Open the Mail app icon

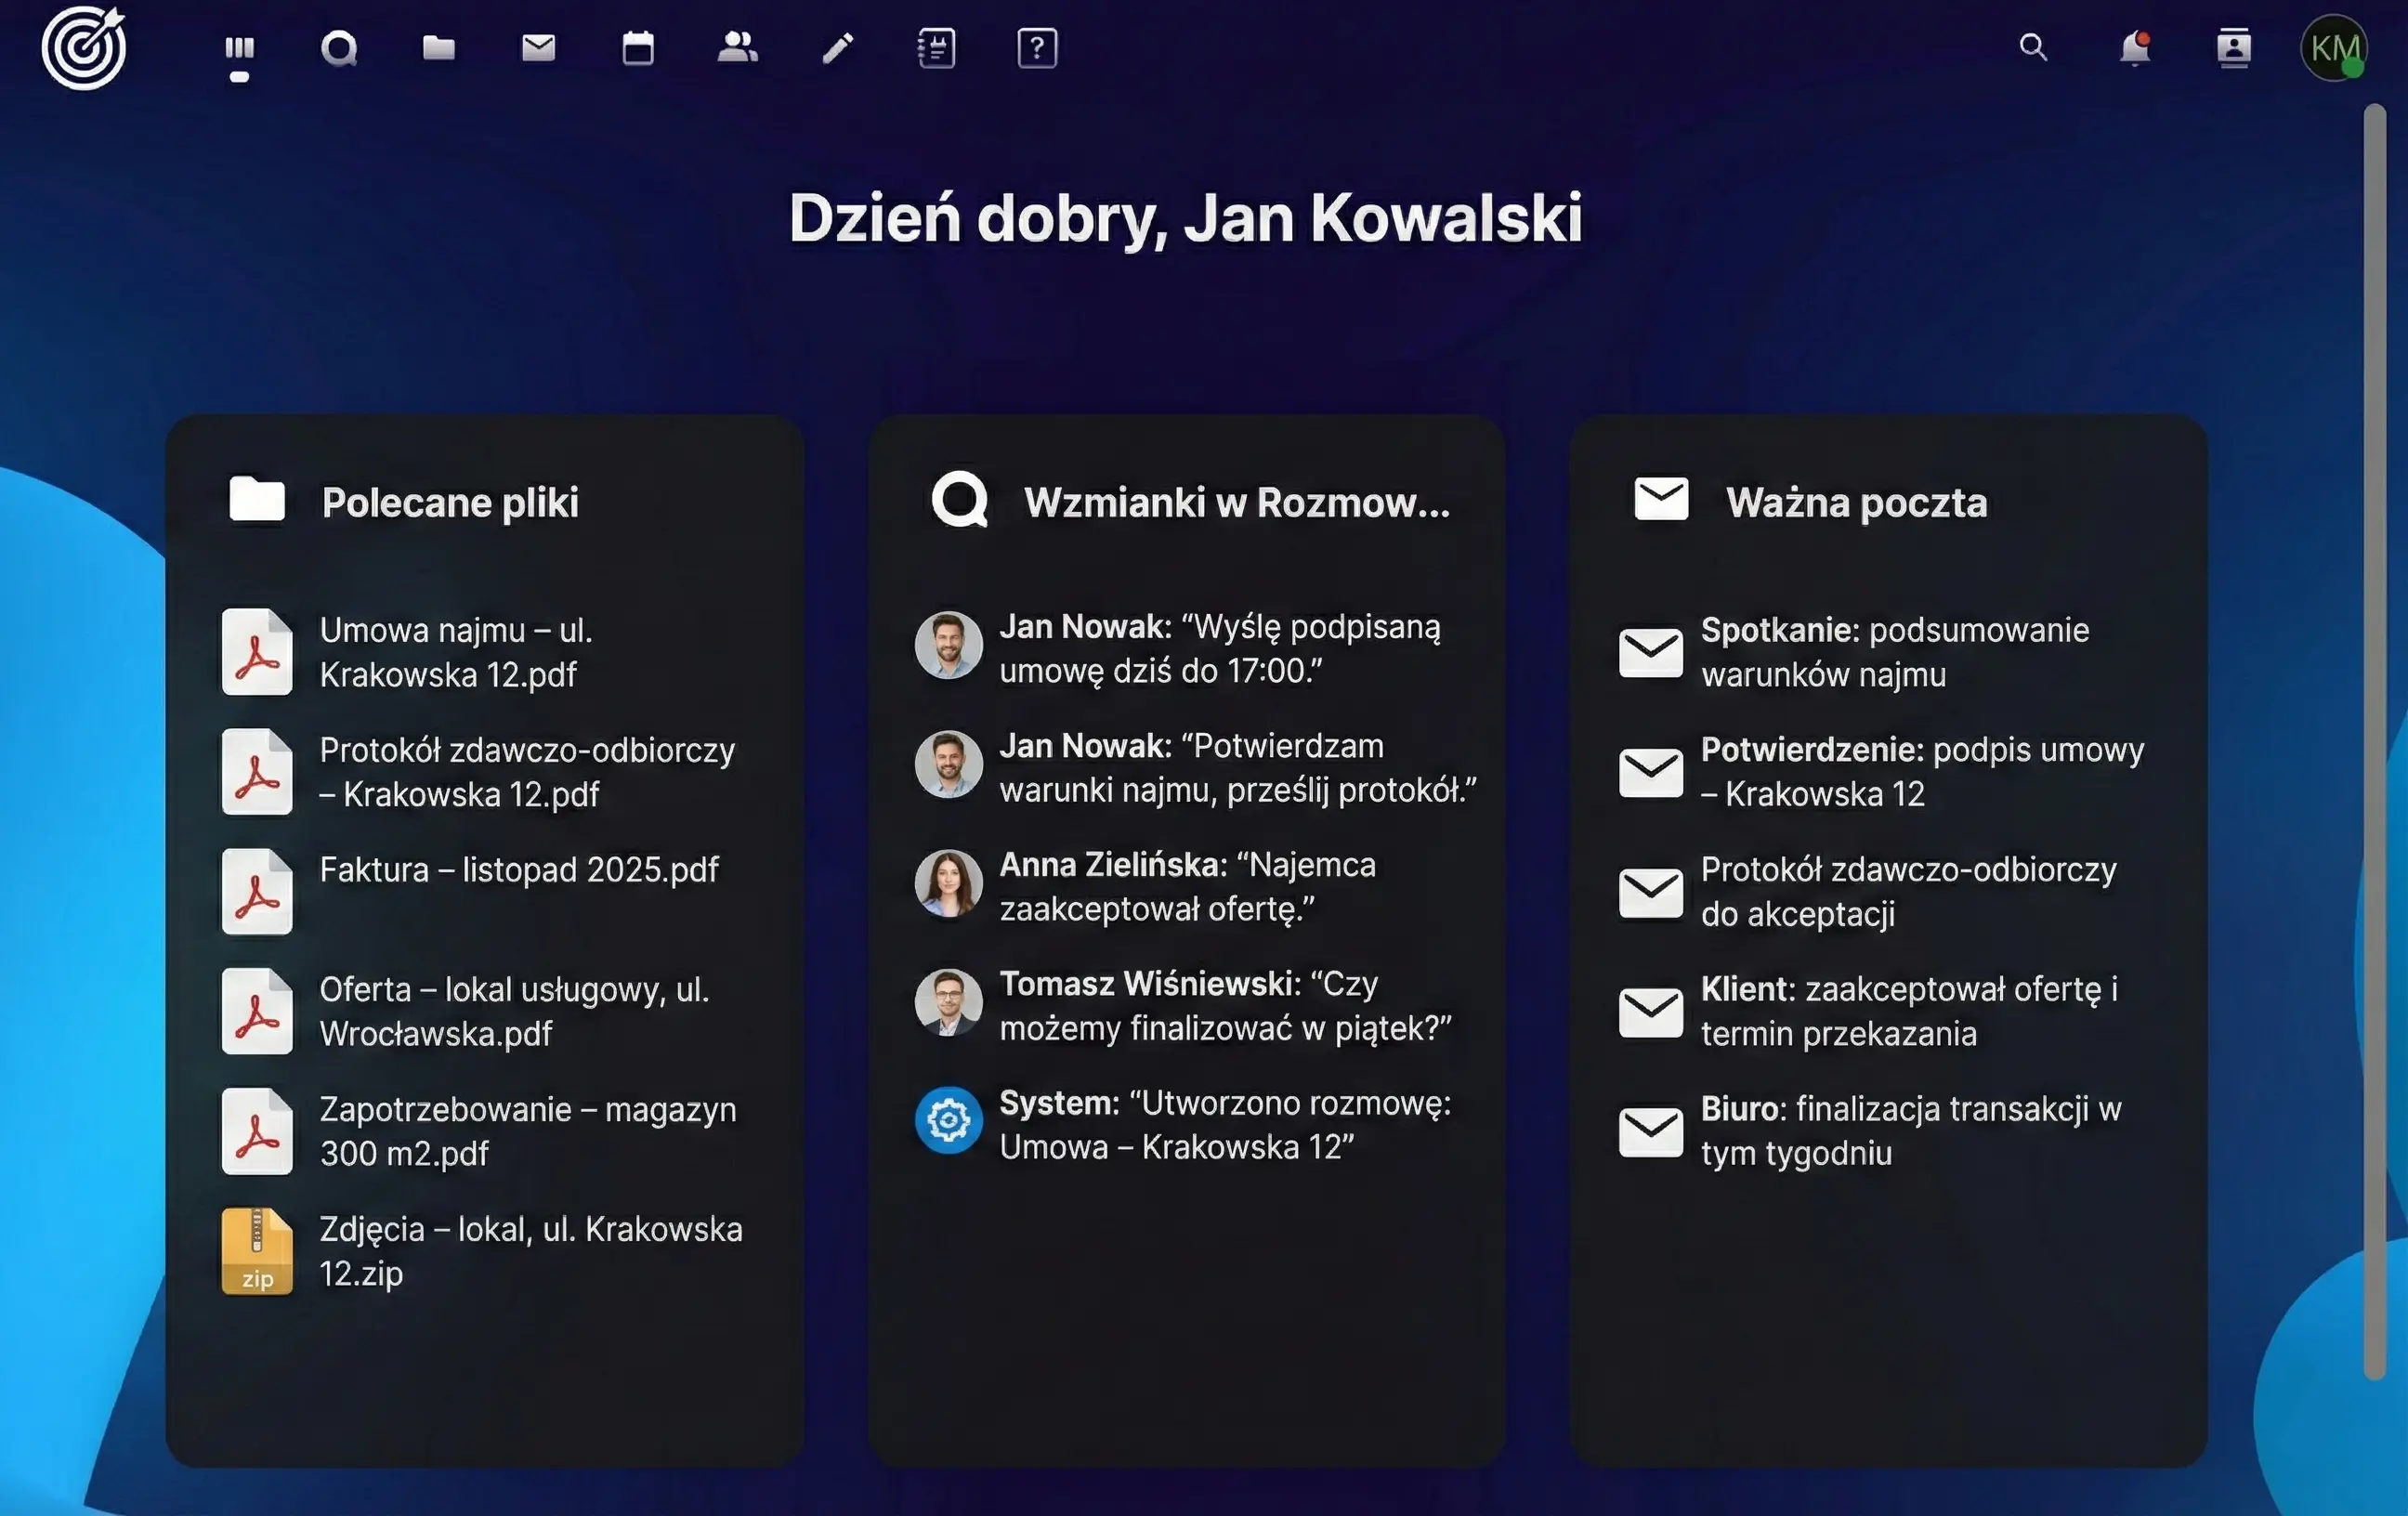(x=538, y=48)
